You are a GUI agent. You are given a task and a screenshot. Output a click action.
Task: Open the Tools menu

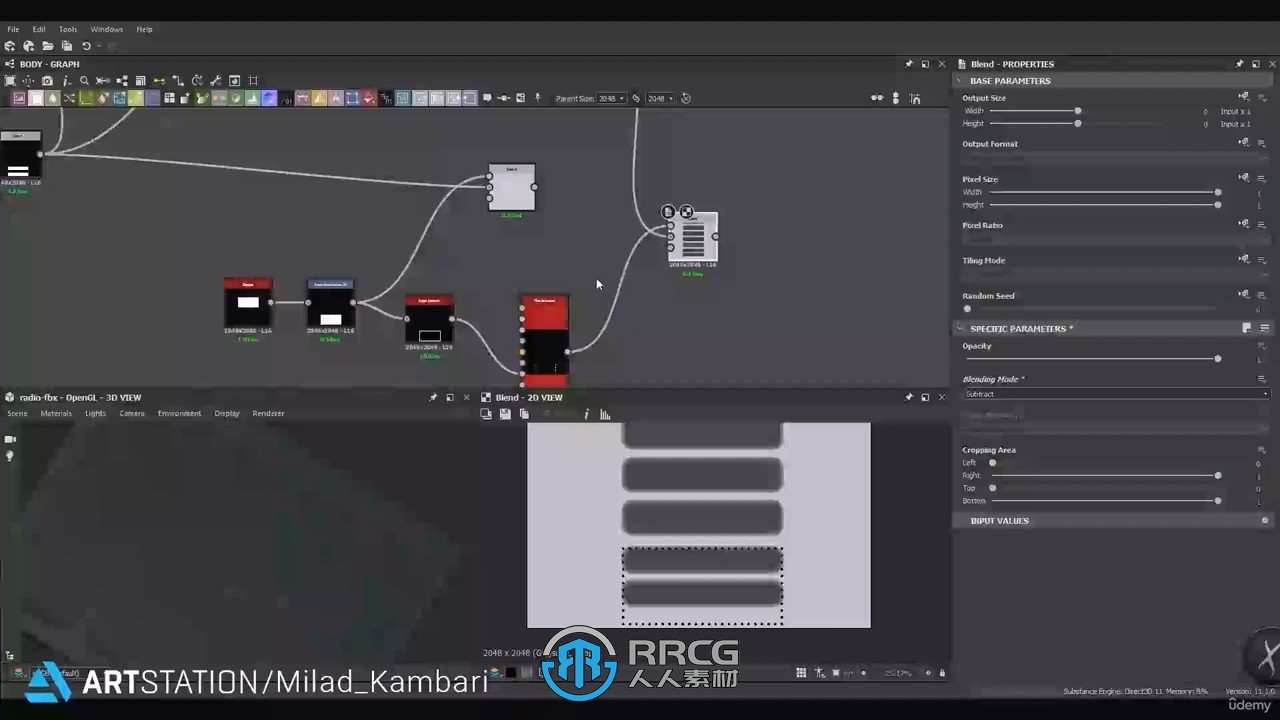pyautogui.click(x=68, y=29)
